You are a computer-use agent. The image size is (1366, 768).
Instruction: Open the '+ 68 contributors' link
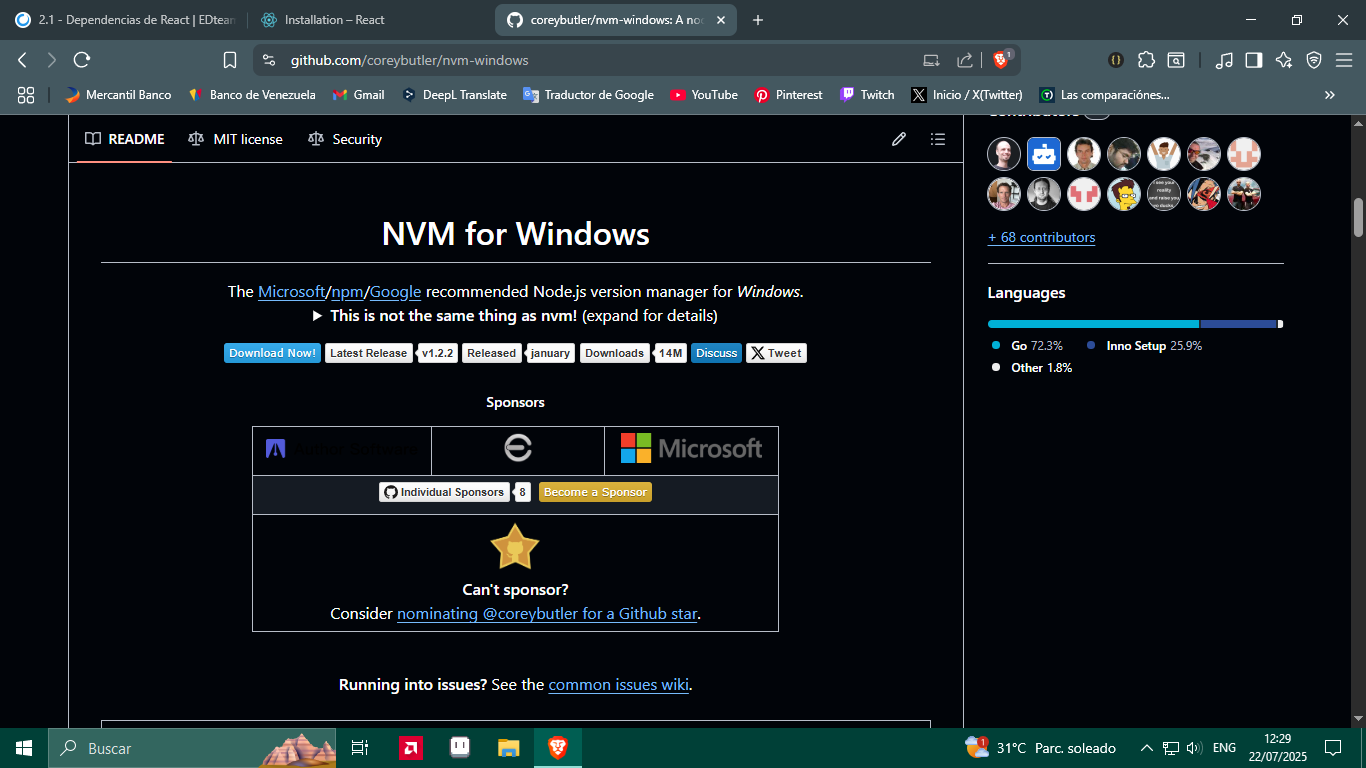pyautogui.click(x=1041, y=237)
